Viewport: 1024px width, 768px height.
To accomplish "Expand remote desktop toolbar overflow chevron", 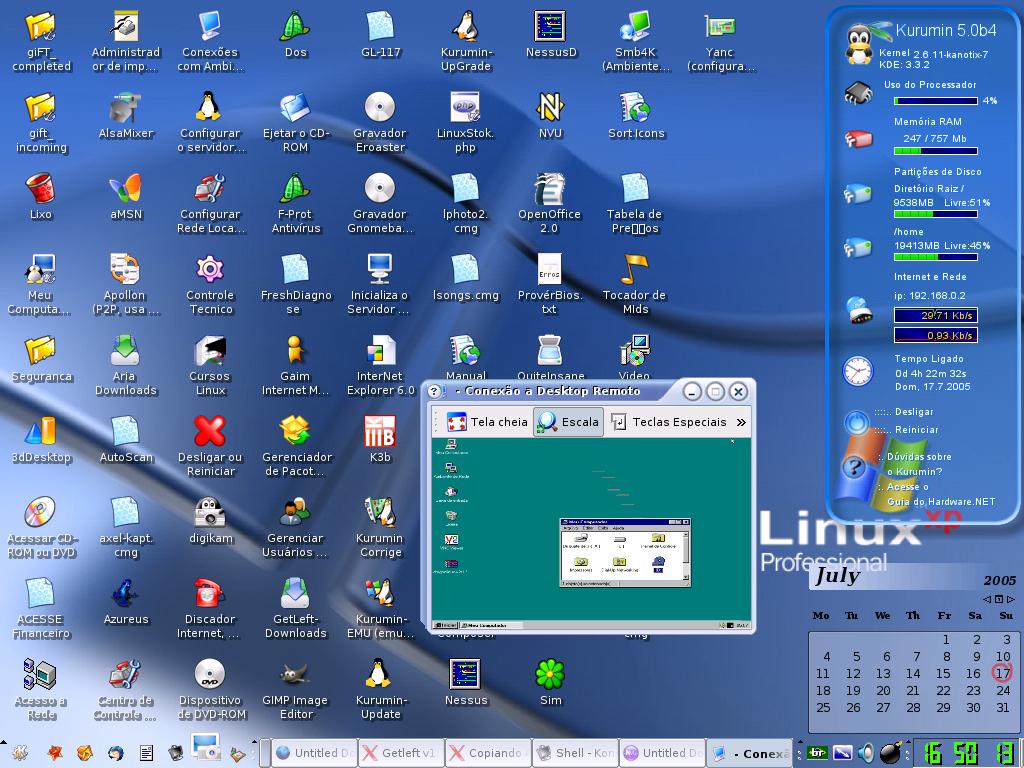I will (741, 423).
